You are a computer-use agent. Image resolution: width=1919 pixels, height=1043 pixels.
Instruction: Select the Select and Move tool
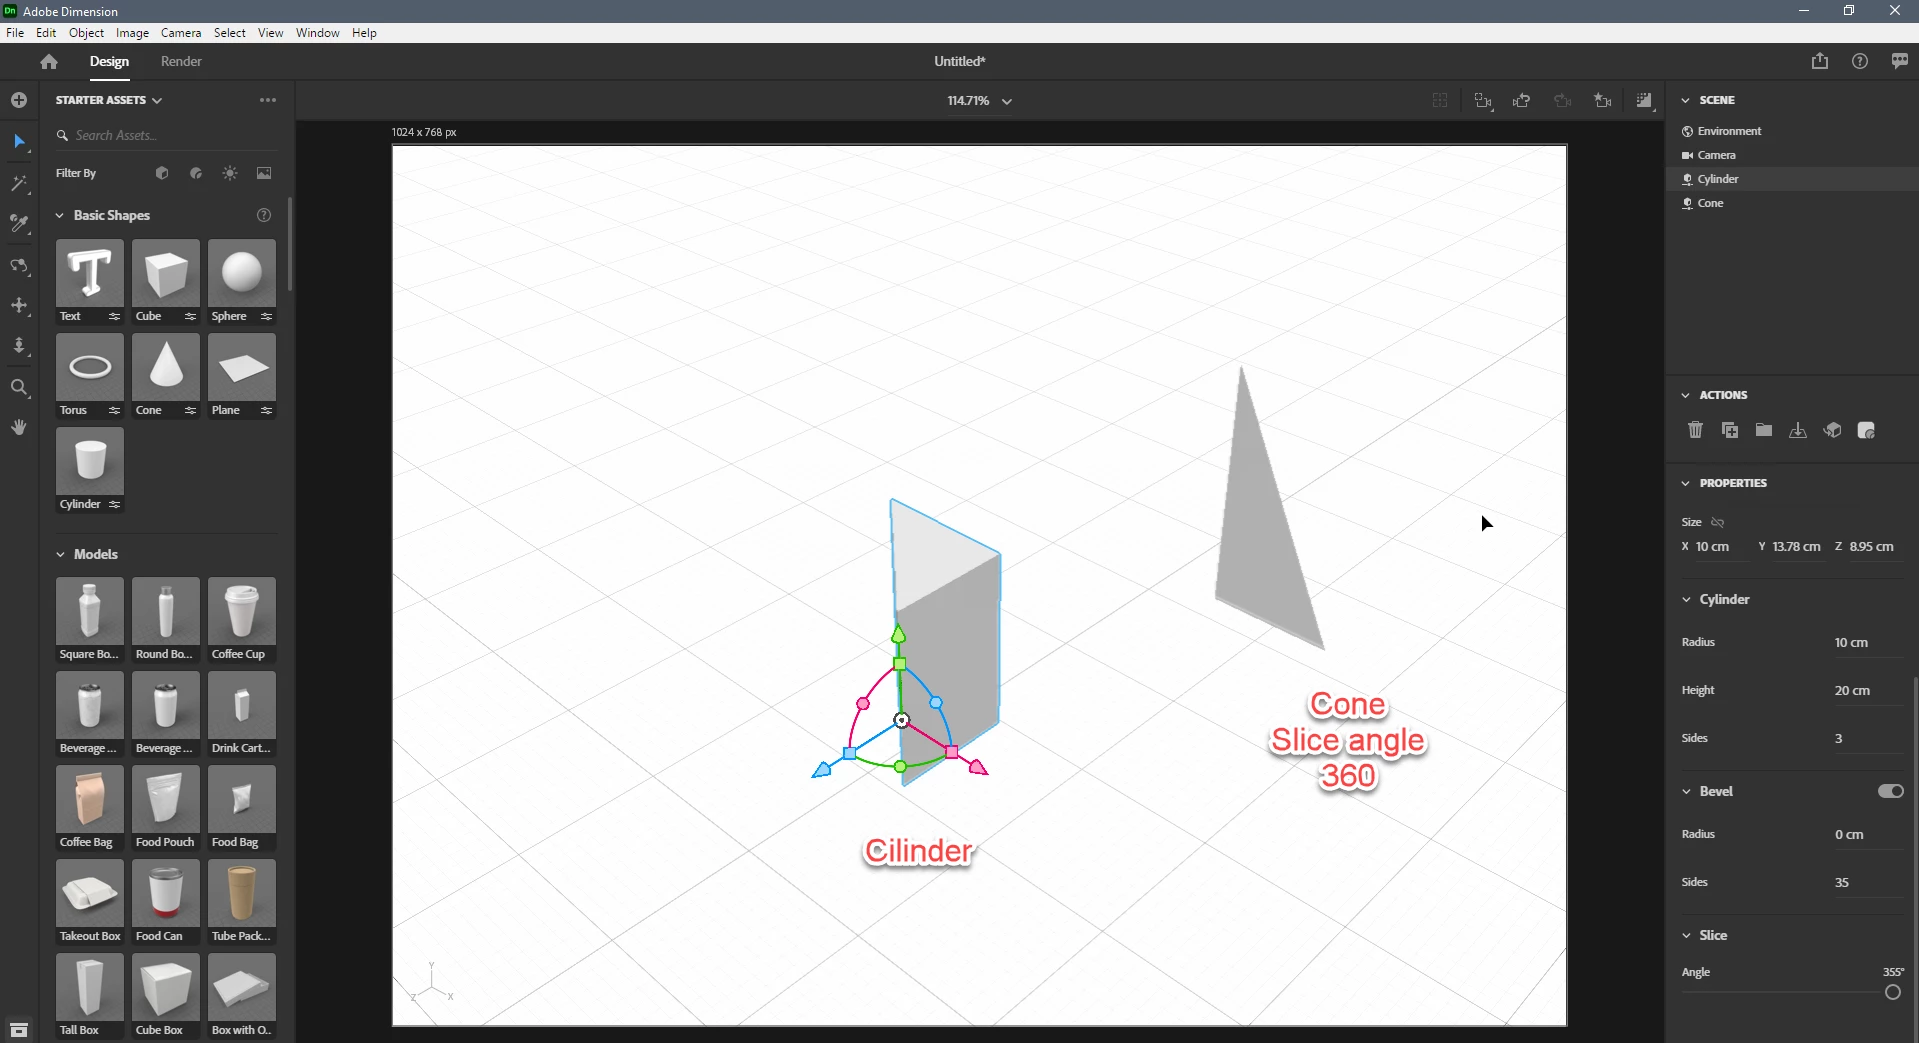tap(19, 141)
